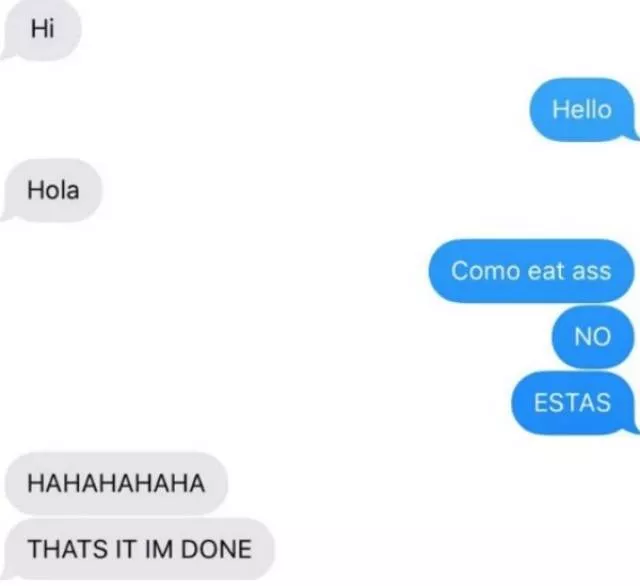Tap the gray "Hola" message bubble
640x586 pixels.
(51, 190)
